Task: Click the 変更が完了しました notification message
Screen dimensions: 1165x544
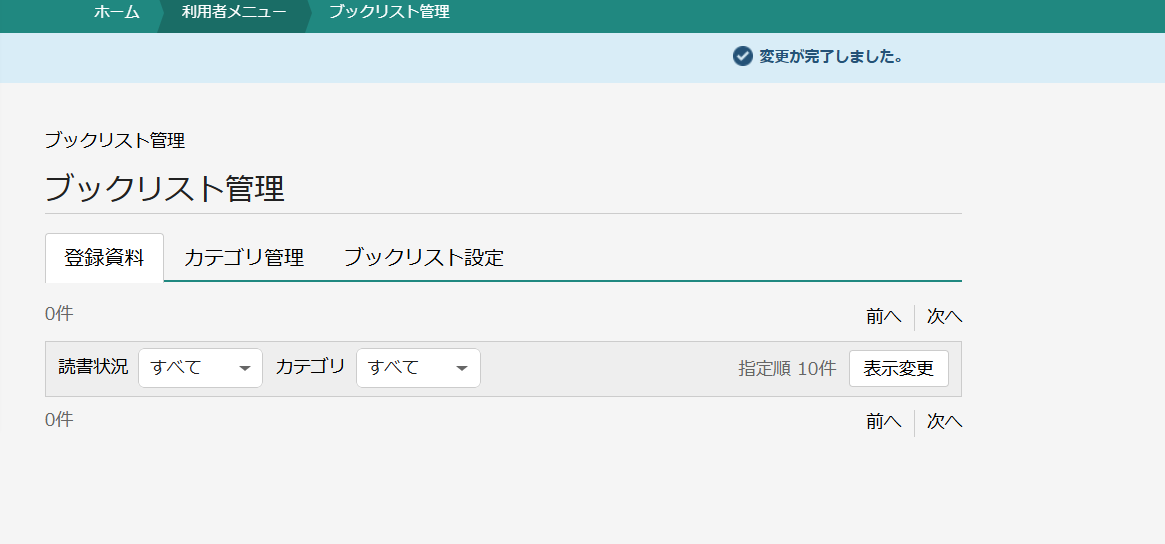Action: click(x=831, y=56)
